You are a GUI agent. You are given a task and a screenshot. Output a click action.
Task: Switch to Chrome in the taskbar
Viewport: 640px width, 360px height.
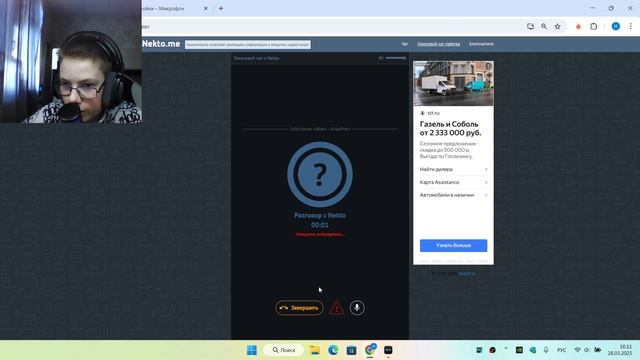pyautogui.click(x=370, y=350)
